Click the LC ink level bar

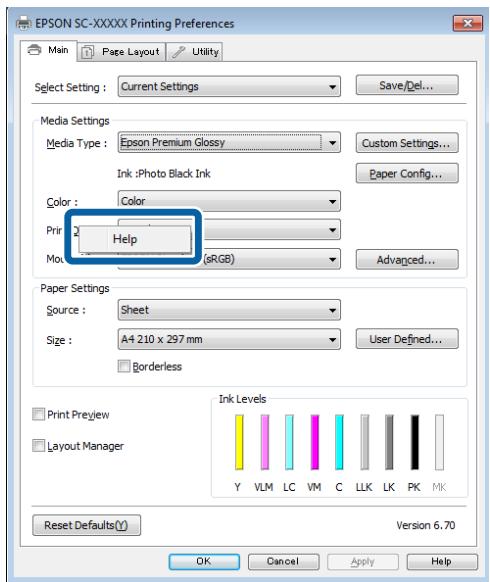[289, 442]
